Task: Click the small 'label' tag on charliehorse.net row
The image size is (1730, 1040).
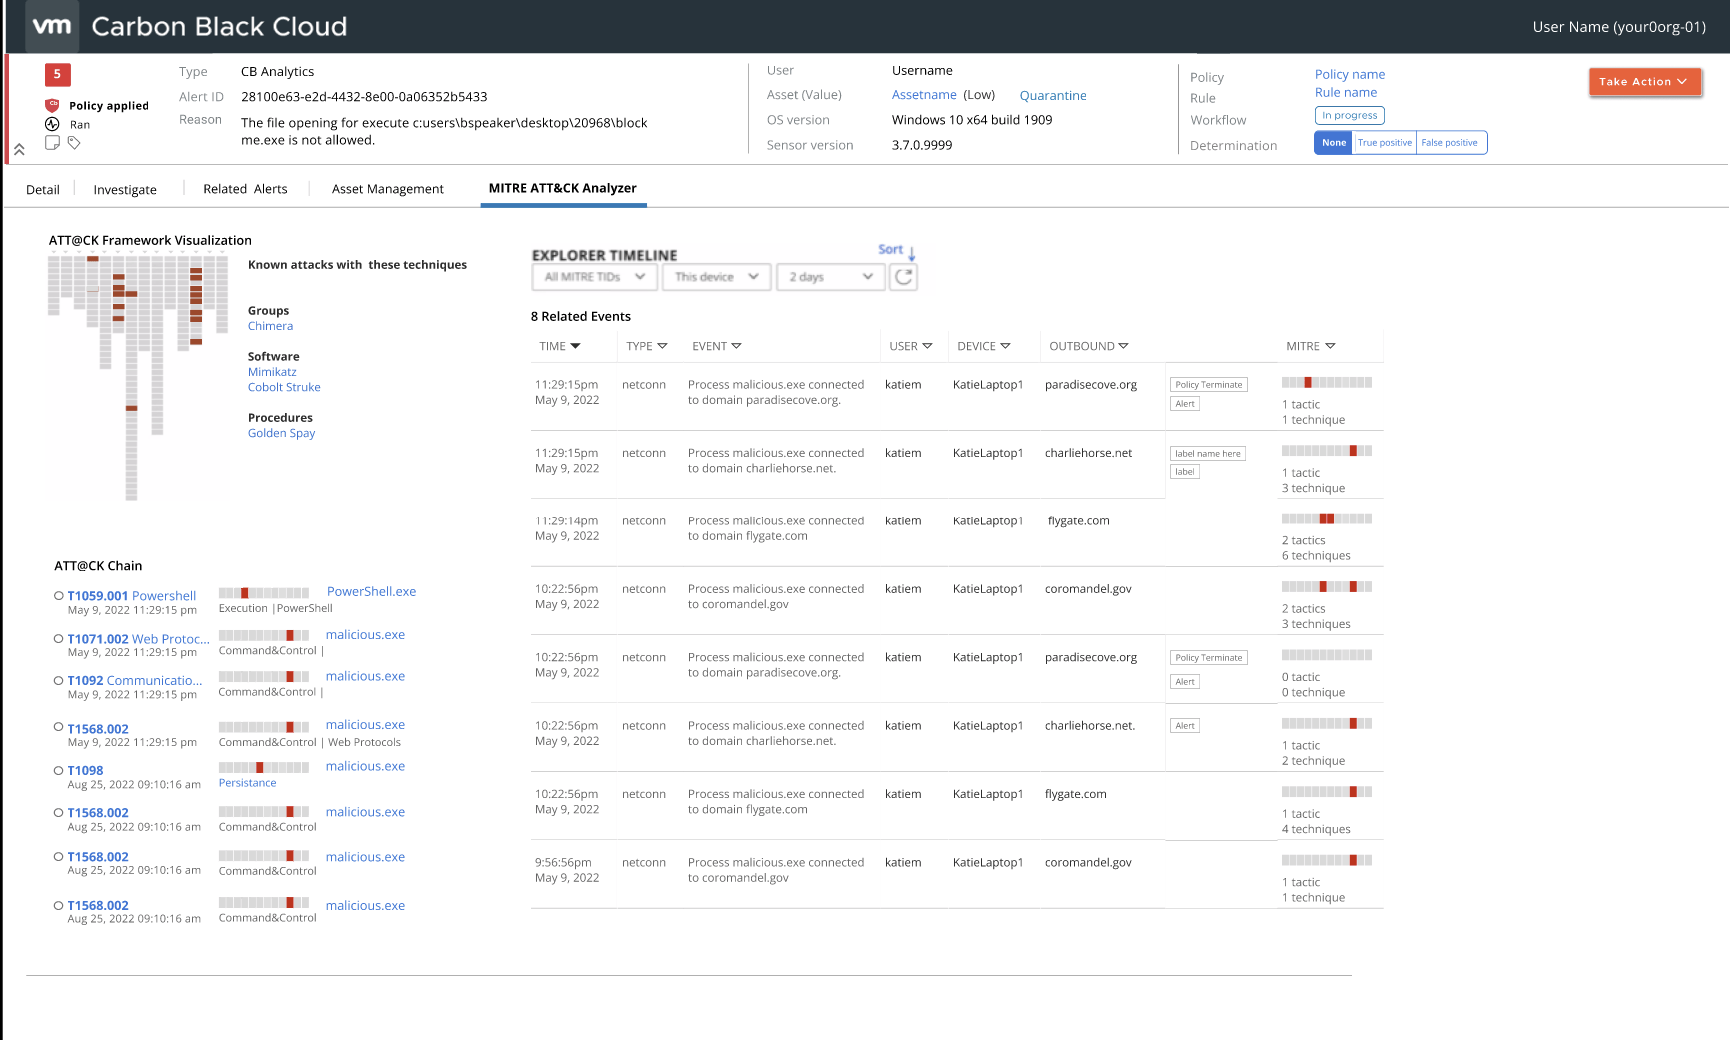Action: (x=1185, y=471)
